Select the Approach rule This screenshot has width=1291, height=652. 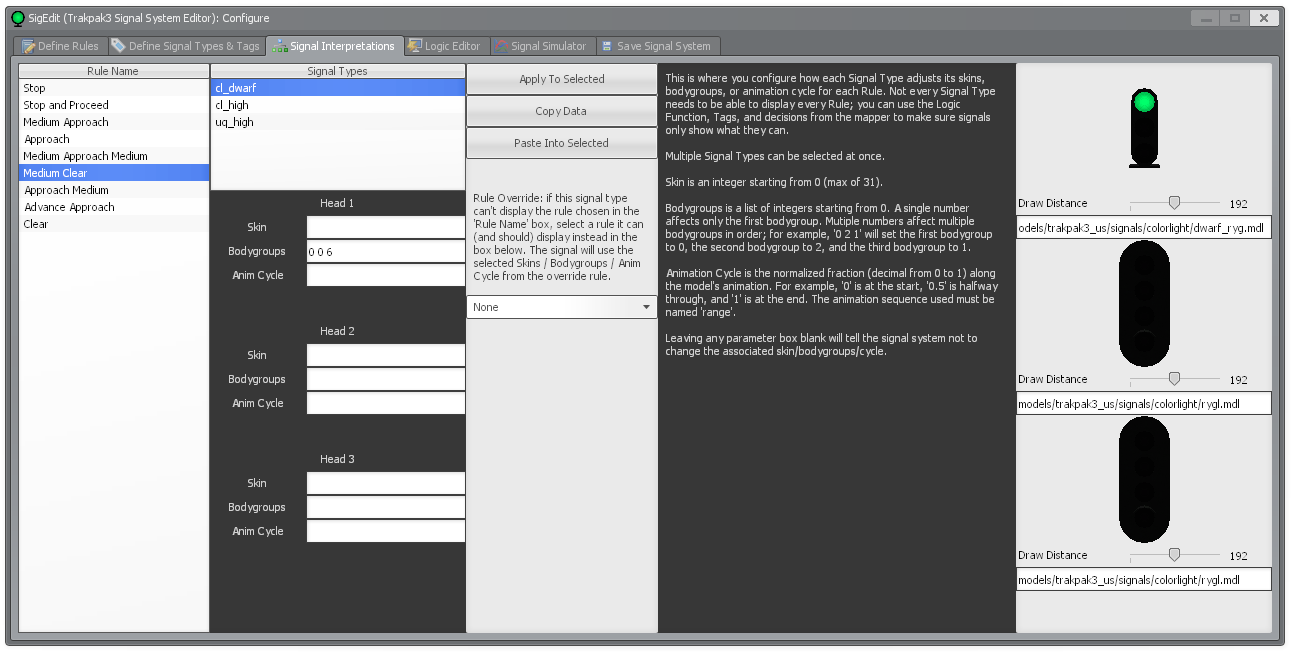click(x=114, y=139)
